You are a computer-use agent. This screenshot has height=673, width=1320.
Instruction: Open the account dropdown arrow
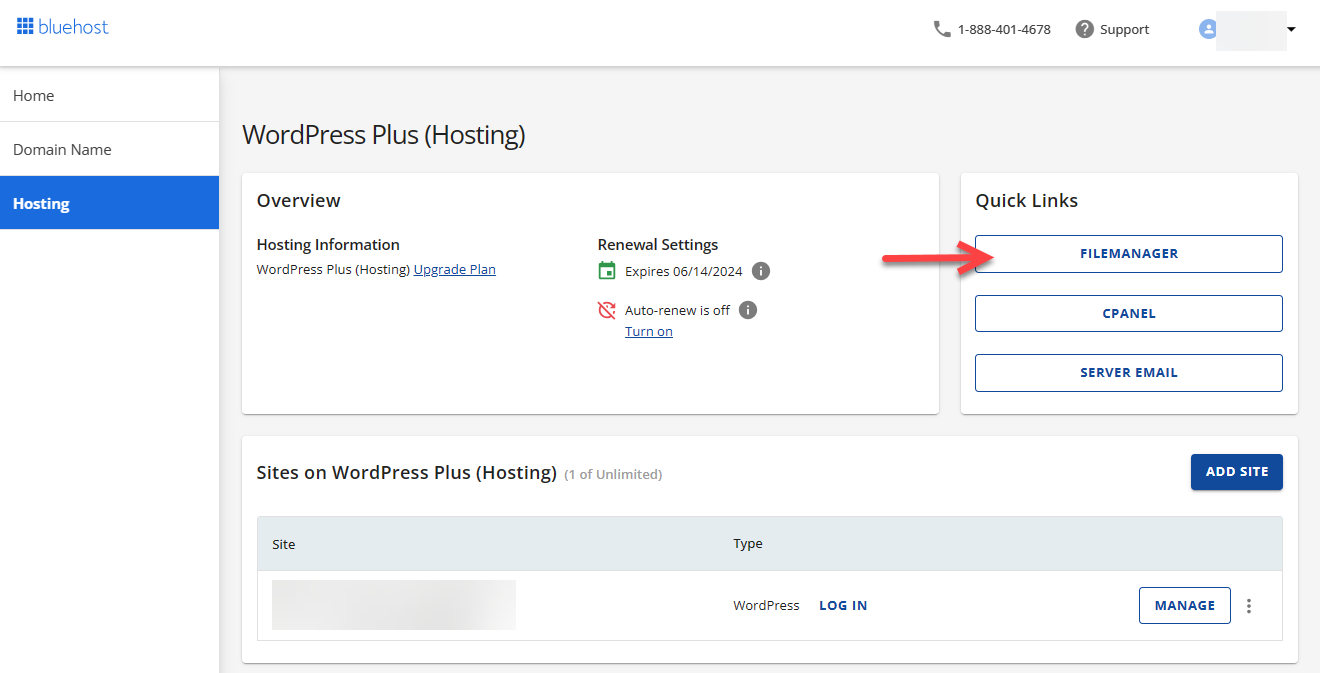pyautogui.click(x=1291, y=29)
